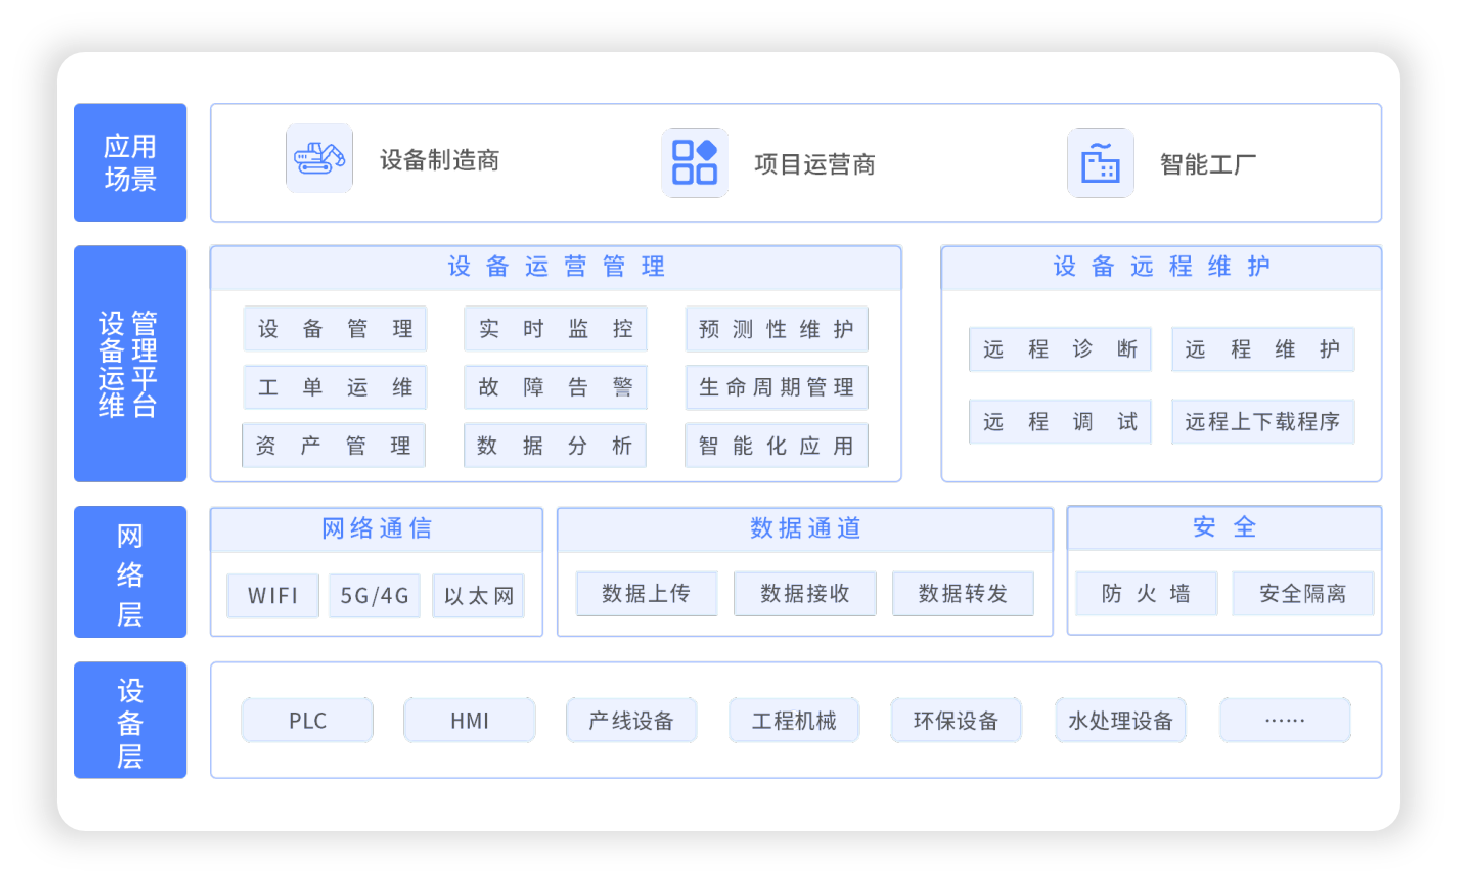1458x883 pixels.
Task: Open 远程上下载程序 module
Action: pyautogui.click(x=1262, y=422)
